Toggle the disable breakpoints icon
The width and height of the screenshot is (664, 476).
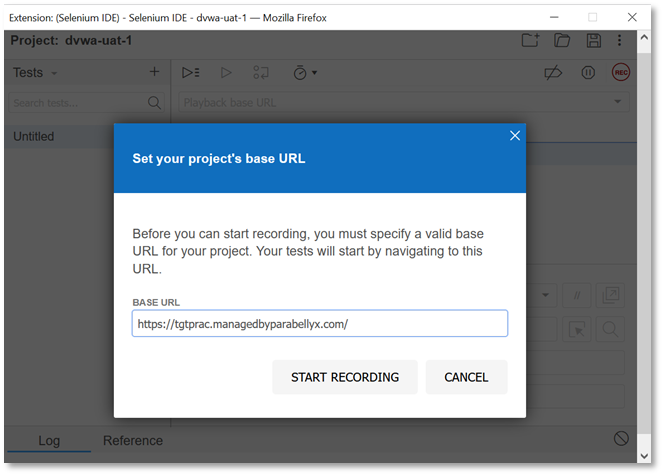click(553, 72)
